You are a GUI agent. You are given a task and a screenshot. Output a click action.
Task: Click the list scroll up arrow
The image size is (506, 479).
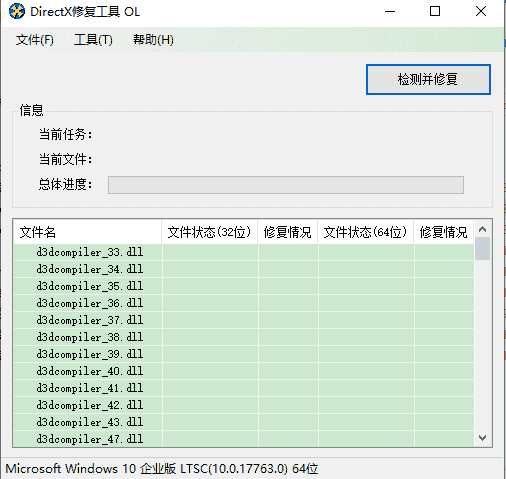coord(482,229)
